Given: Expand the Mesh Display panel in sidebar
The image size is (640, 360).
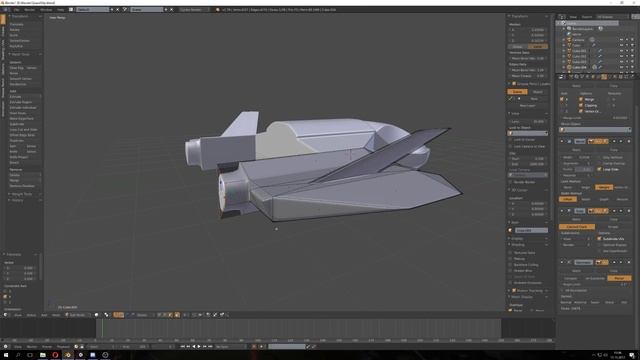Looking at the screenshot, I should coord(528,297).
